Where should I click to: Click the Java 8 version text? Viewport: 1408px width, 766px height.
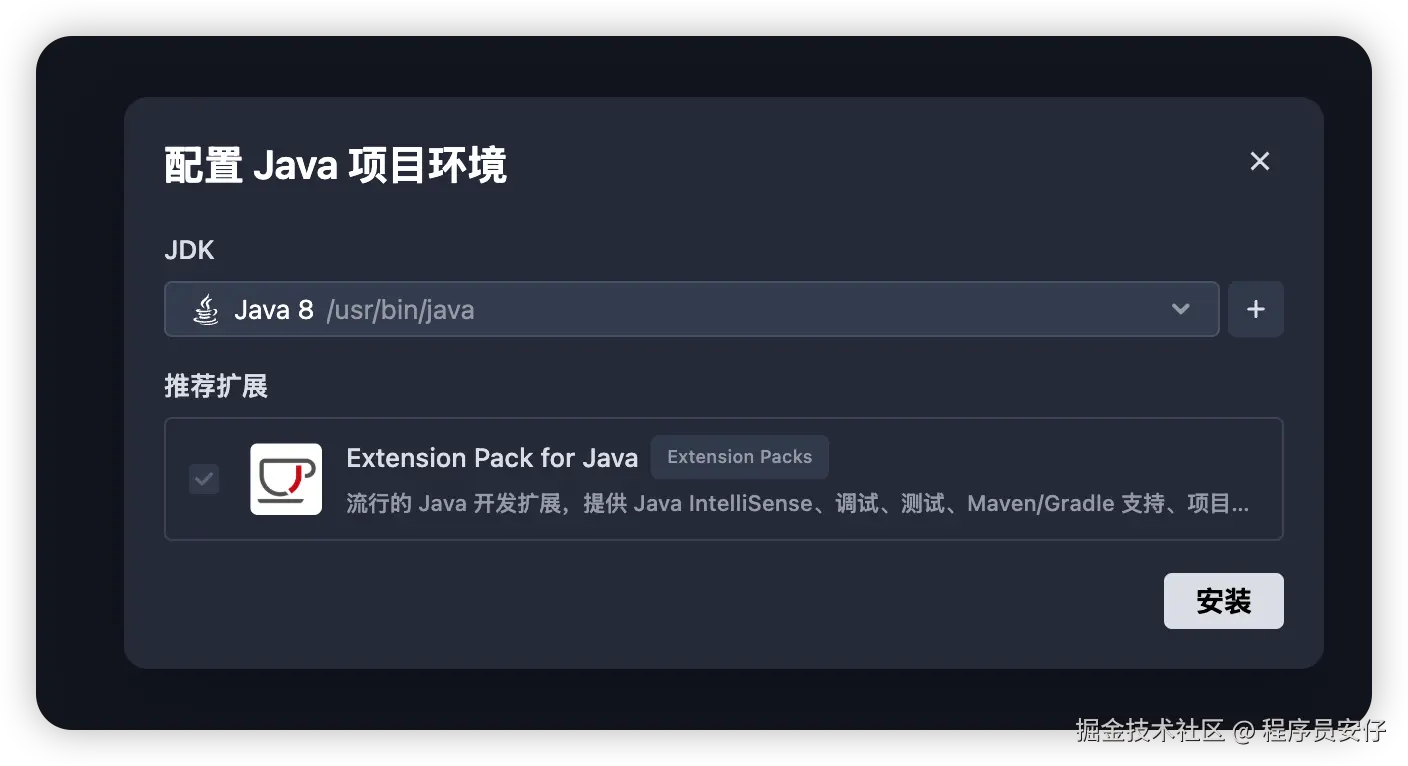click(274, 310)
